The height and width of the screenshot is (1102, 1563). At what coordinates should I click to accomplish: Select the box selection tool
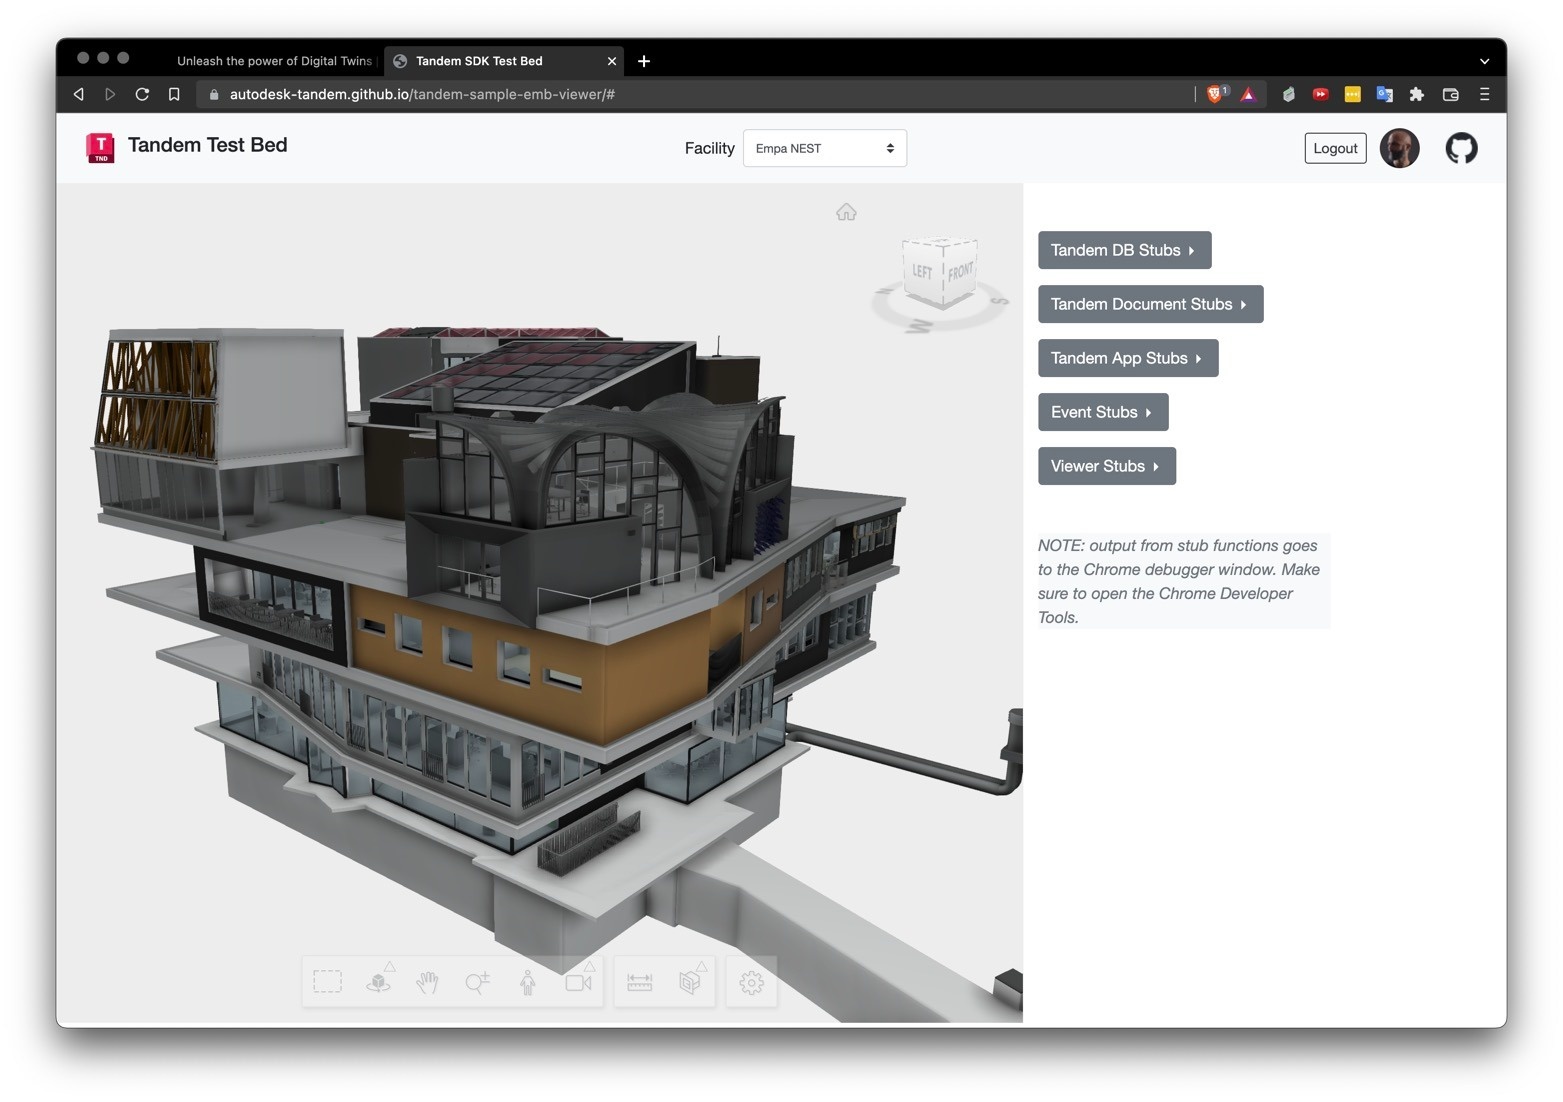[327, 982]
